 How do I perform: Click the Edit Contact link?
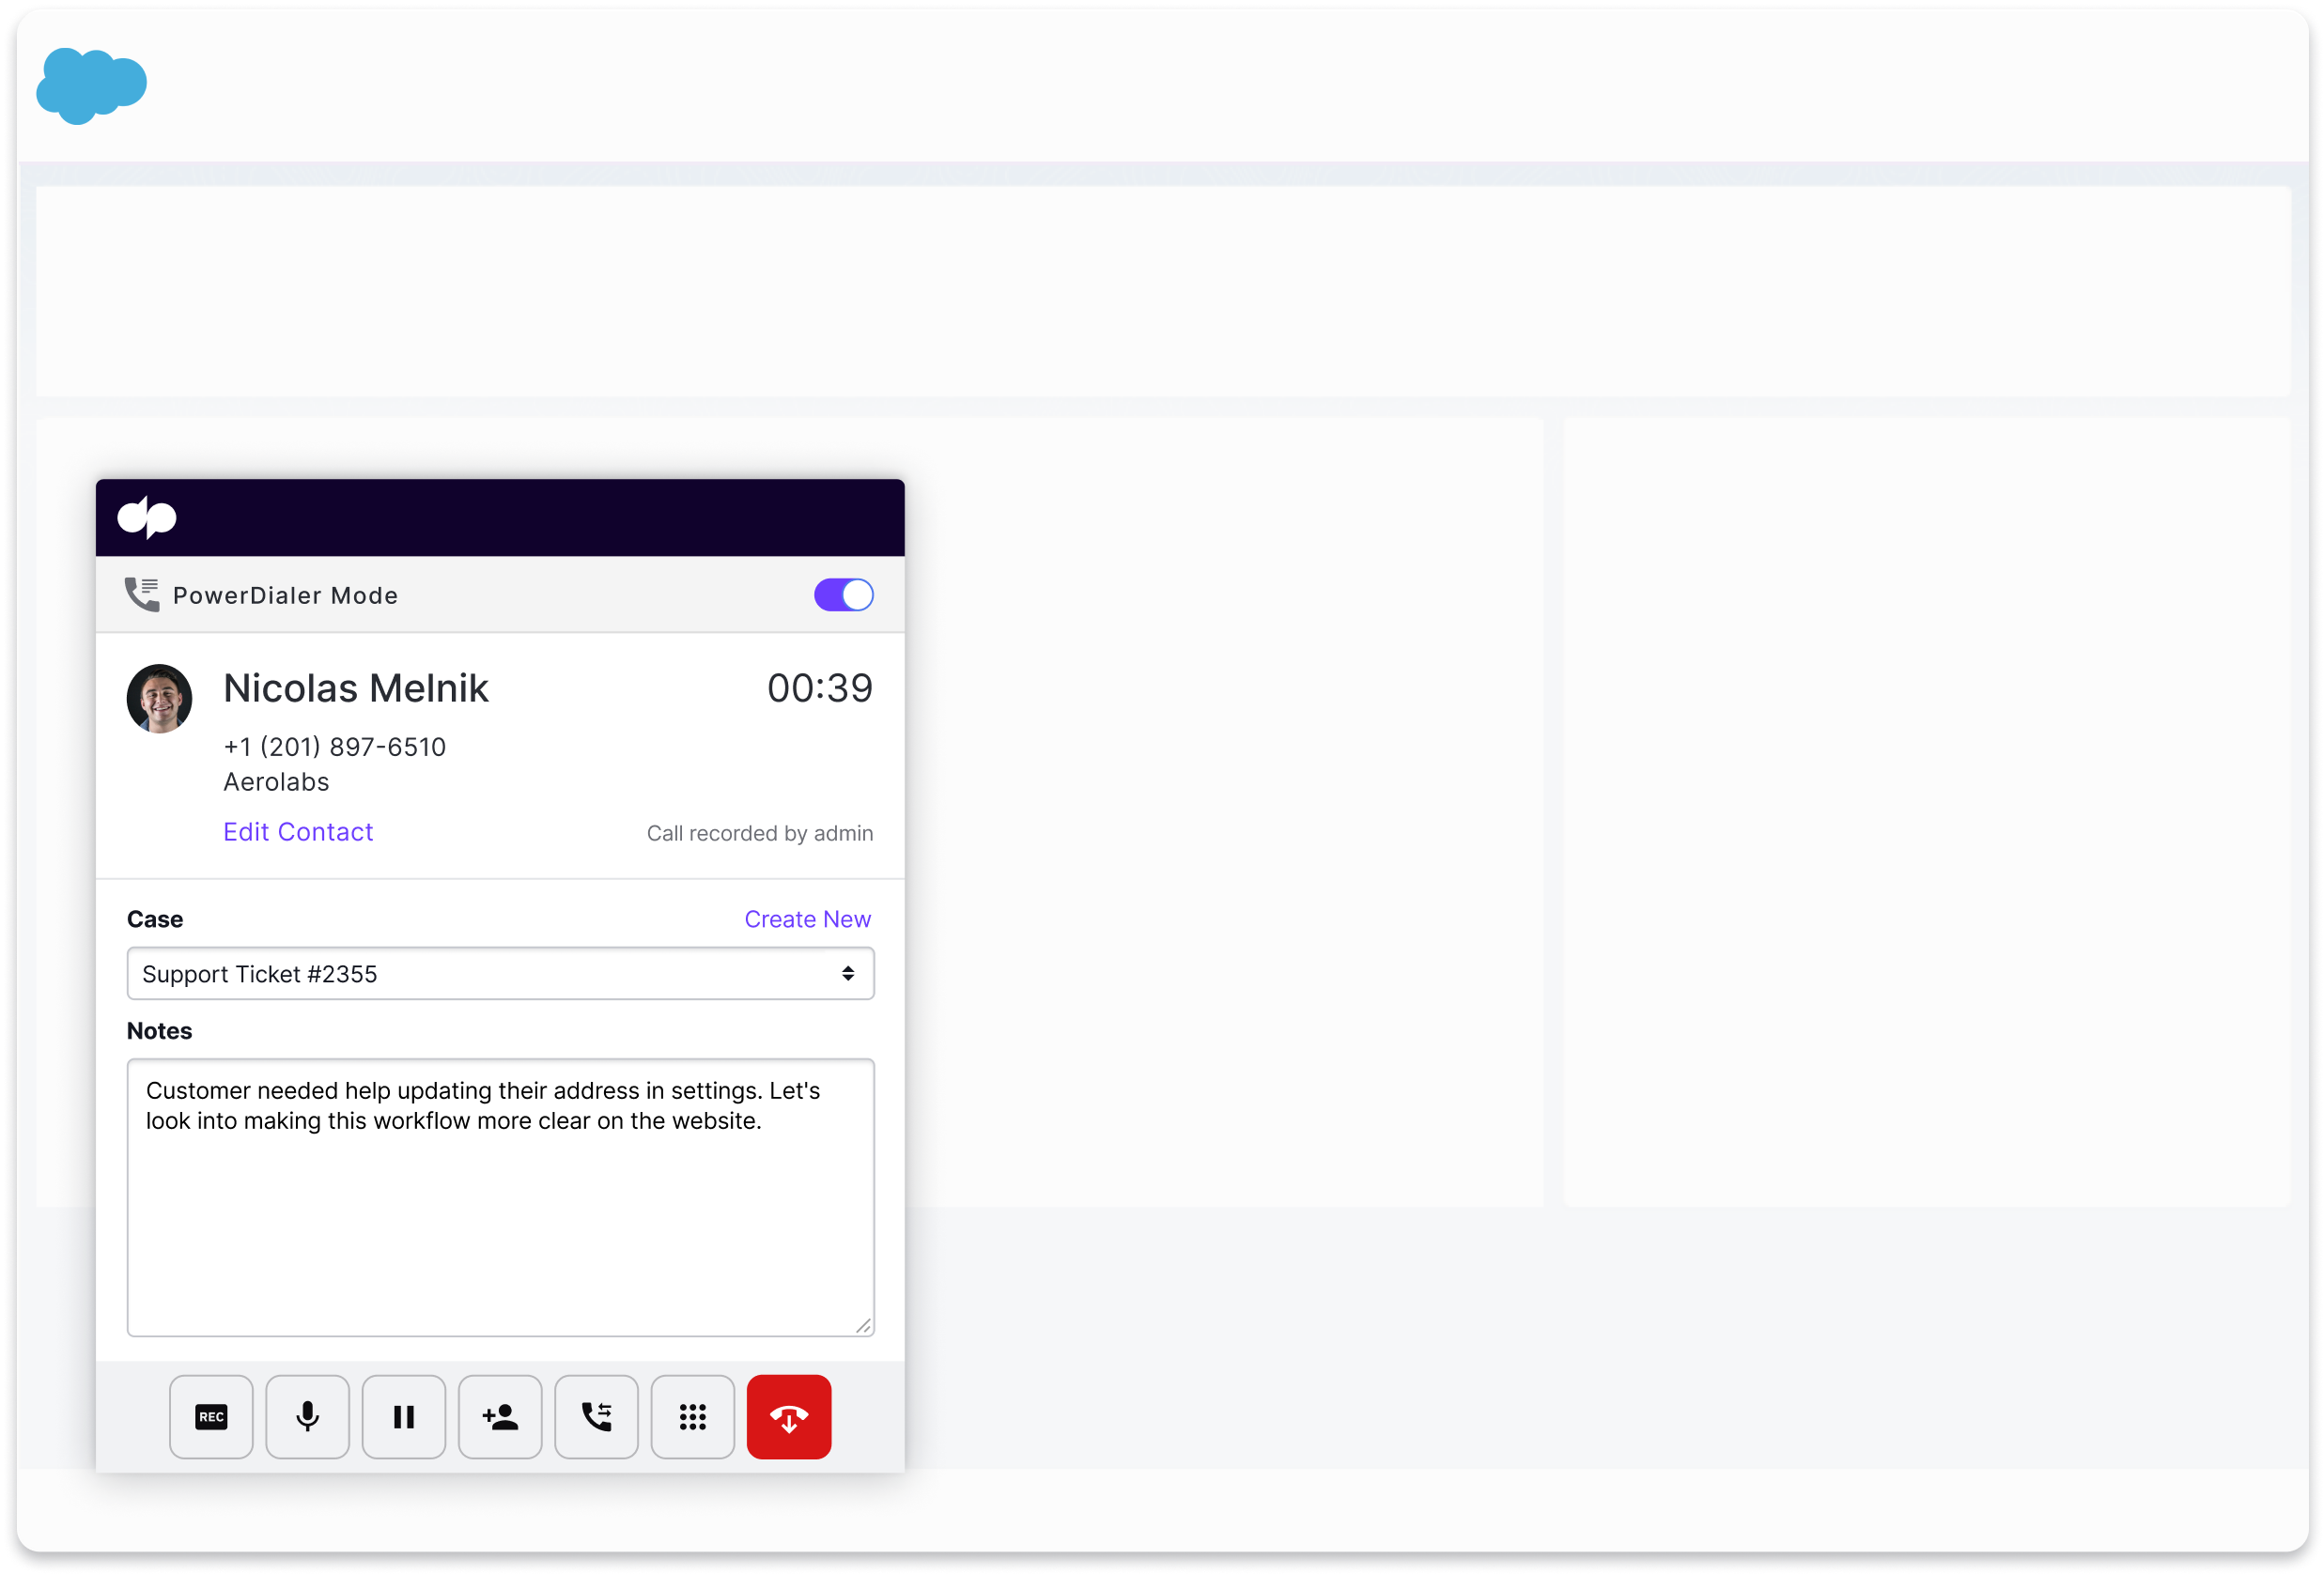pyautogui.click(x=297, y=831)
